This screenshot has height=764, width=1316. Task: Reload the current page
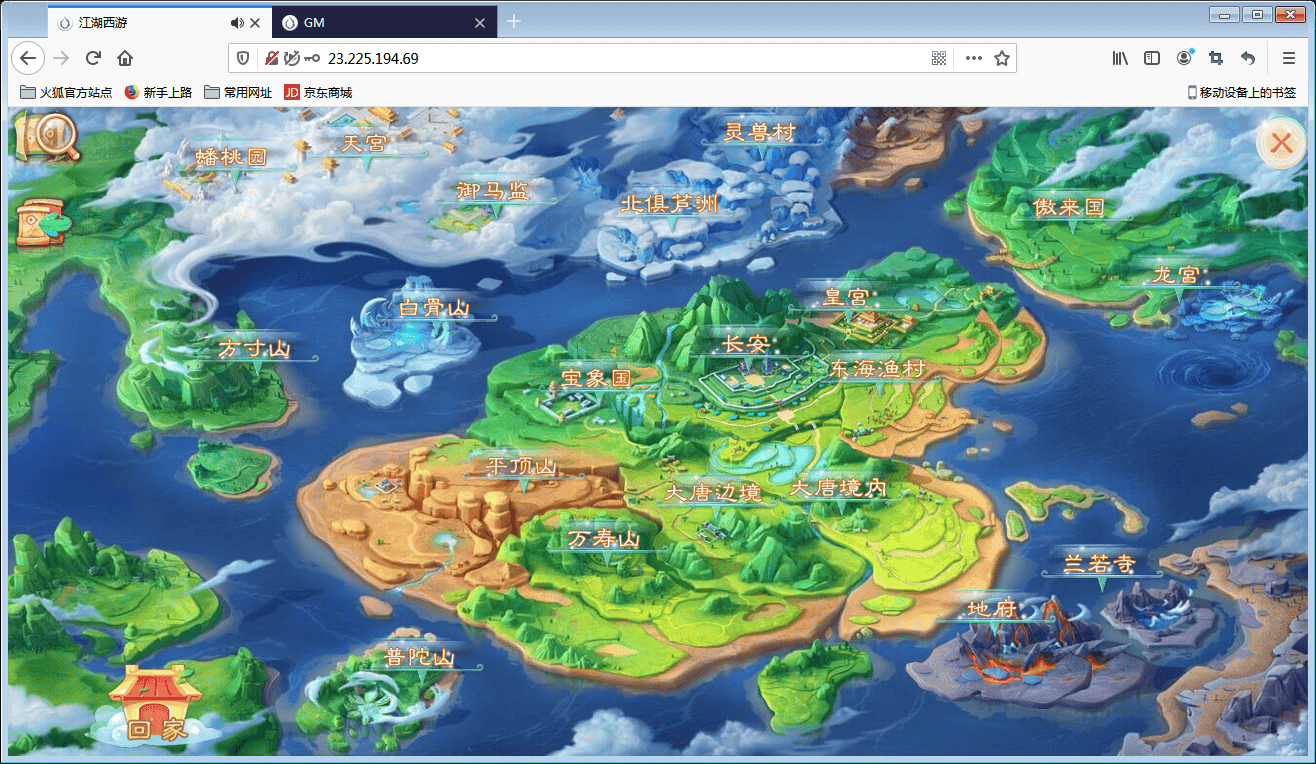tap(93, 58)
